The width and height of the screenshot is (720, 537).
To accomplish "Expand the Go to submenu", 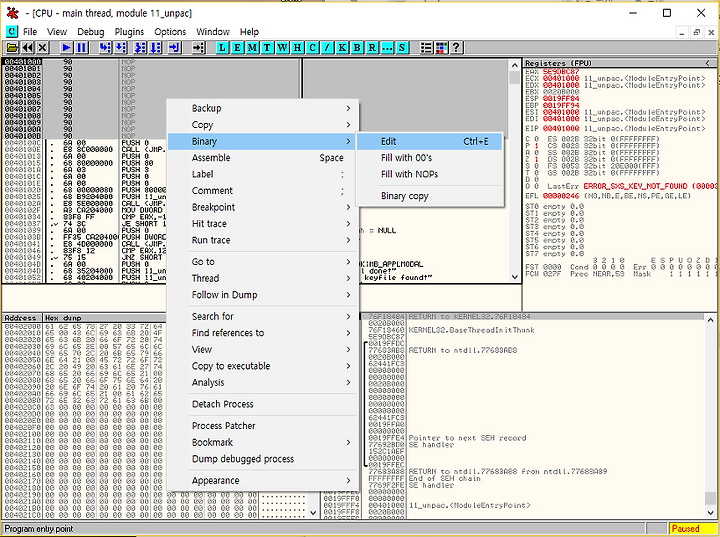I will [x=263, y=262].
